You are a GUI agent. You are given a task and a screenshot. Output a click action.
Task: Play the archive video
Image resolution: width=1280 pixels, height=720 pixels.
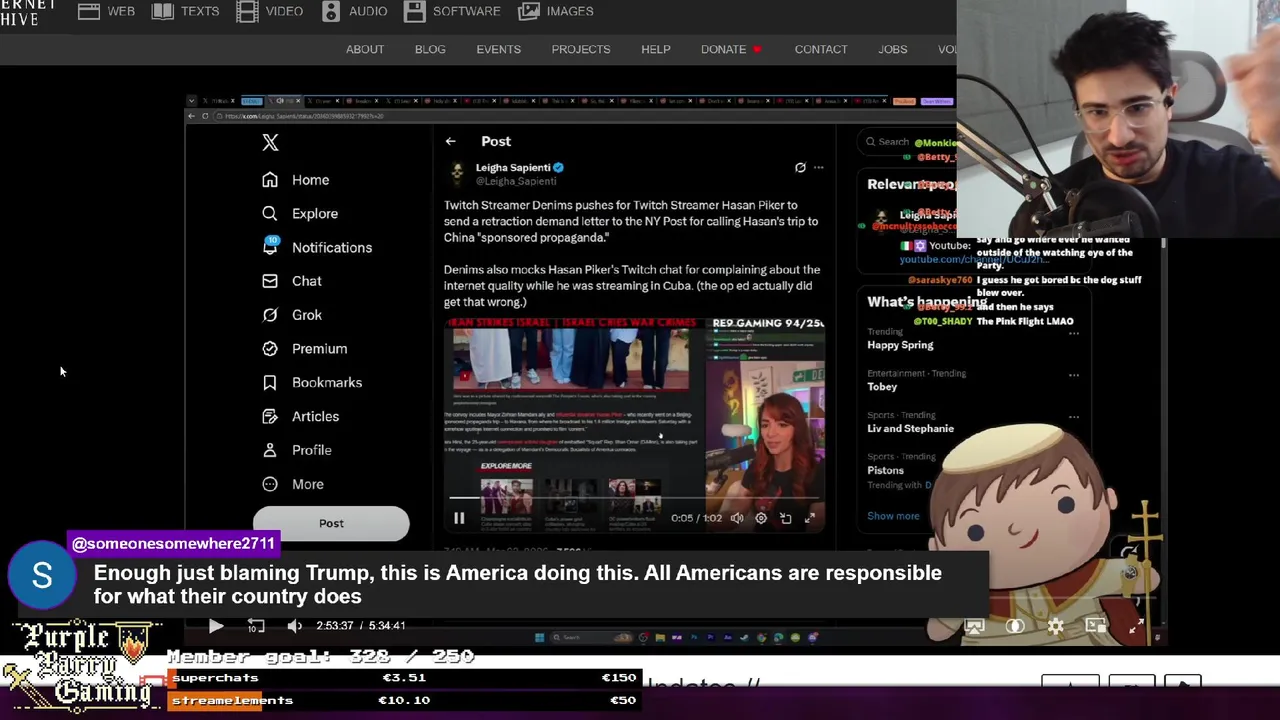[x=216, y=626]
